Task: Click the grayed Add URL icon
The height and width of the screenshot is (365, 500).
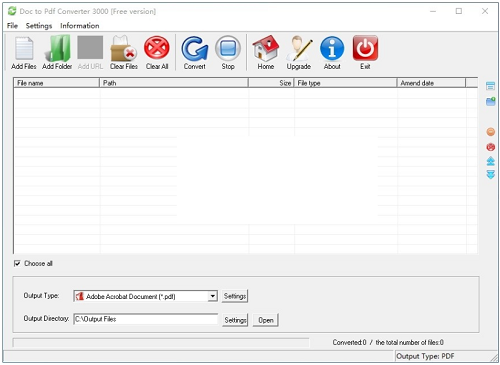Action: tap(90, 53)
